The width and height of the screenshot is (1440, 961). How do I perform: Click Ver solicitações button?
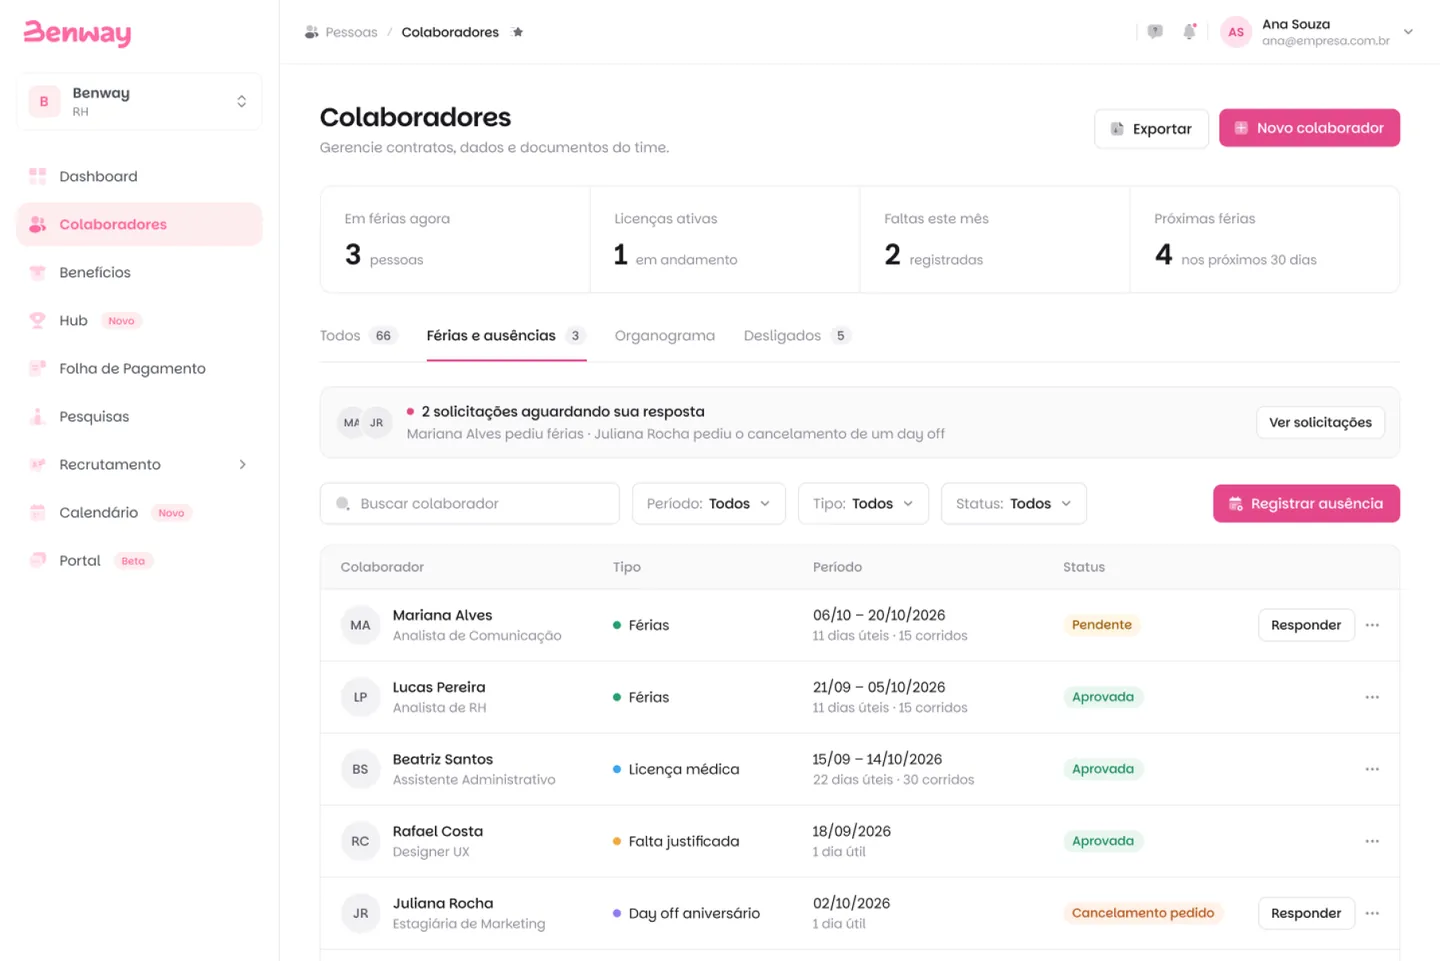pyautogui.click(x=1320, y=422)
